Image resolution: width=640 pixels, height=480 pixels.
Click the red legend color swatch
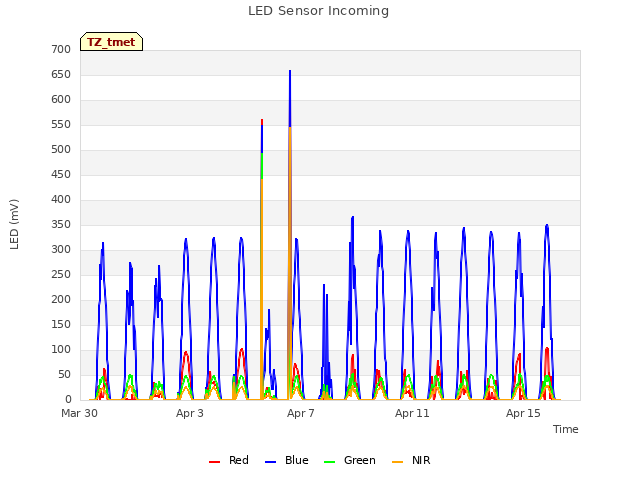pos(214,462)
